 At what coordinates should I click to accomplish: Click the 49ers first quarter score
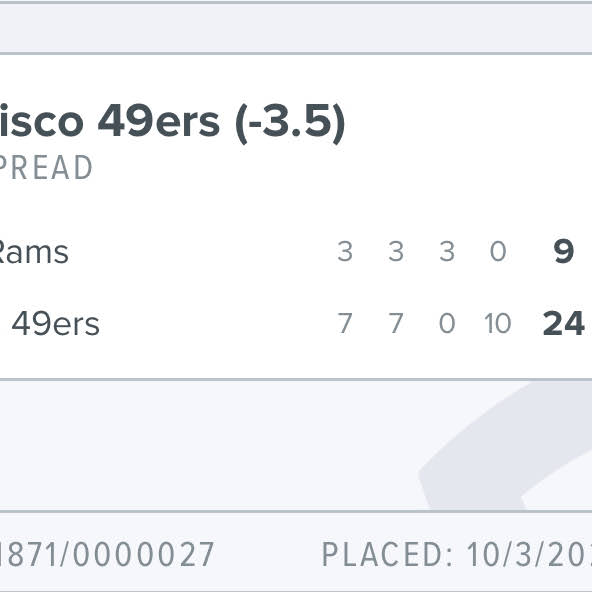pos(345,323)
